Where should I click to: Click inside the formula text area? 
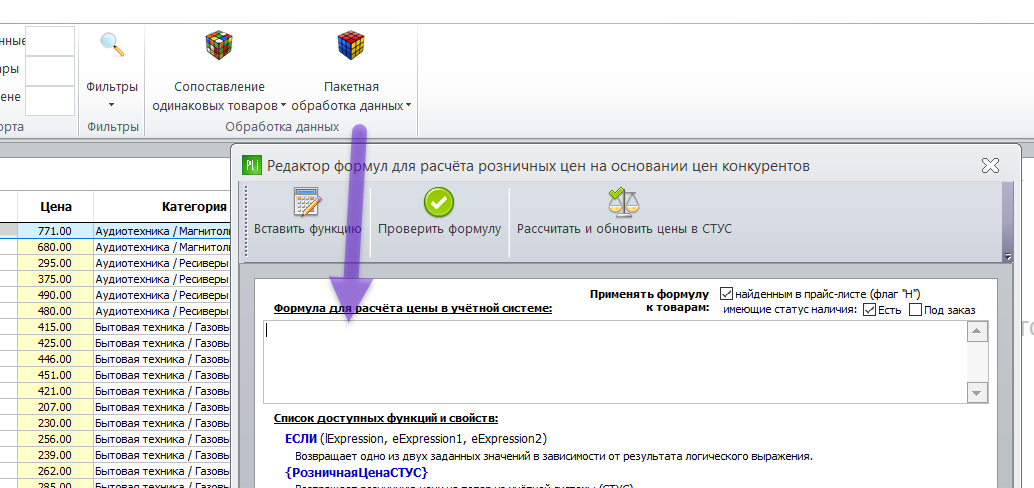[615, 361]
